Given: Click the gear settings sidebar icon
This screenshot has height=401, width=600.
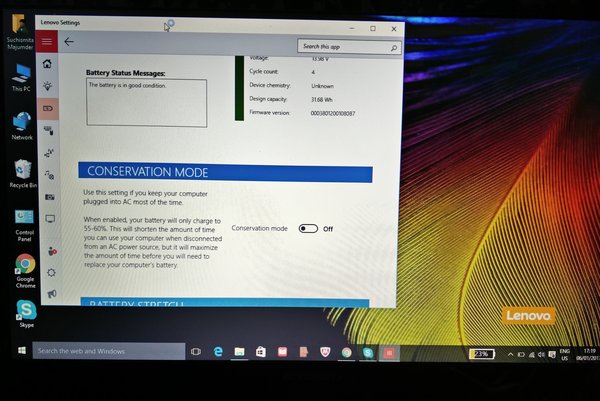Looking at the screenshot, I should point(51,271).
